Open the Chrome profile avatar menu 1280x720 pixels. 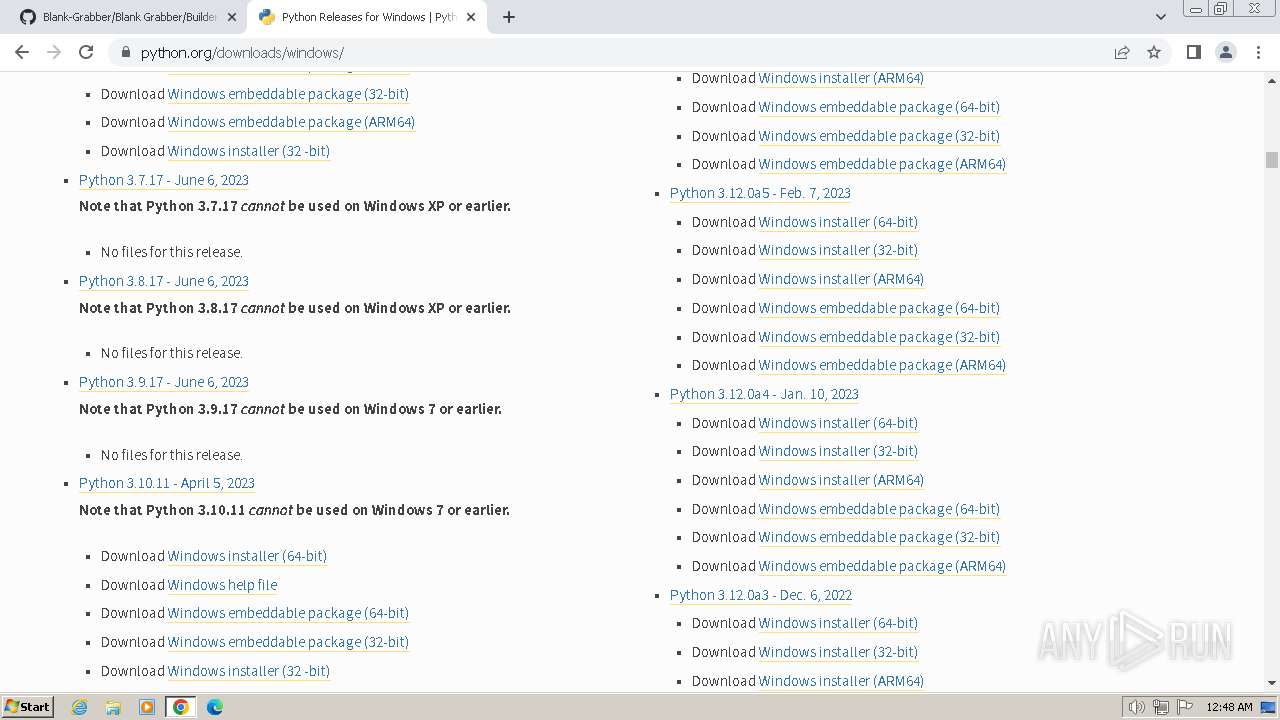(1226, 52)
